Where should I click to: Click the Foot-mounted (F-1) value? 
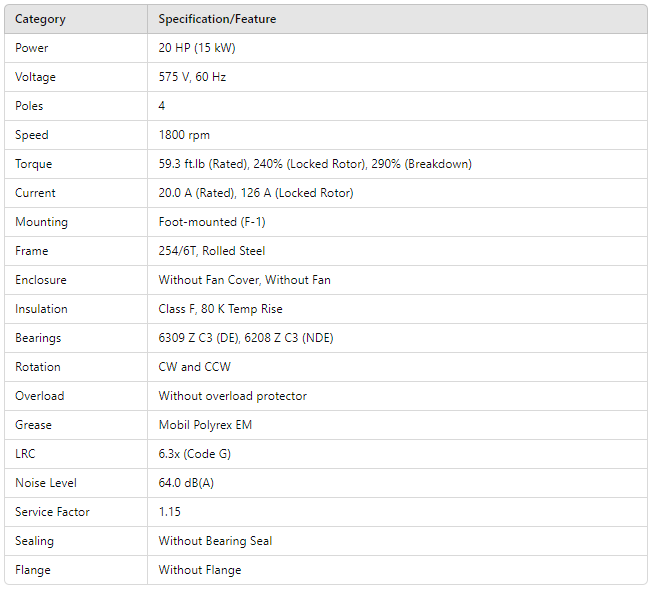(x=212, y=222)
